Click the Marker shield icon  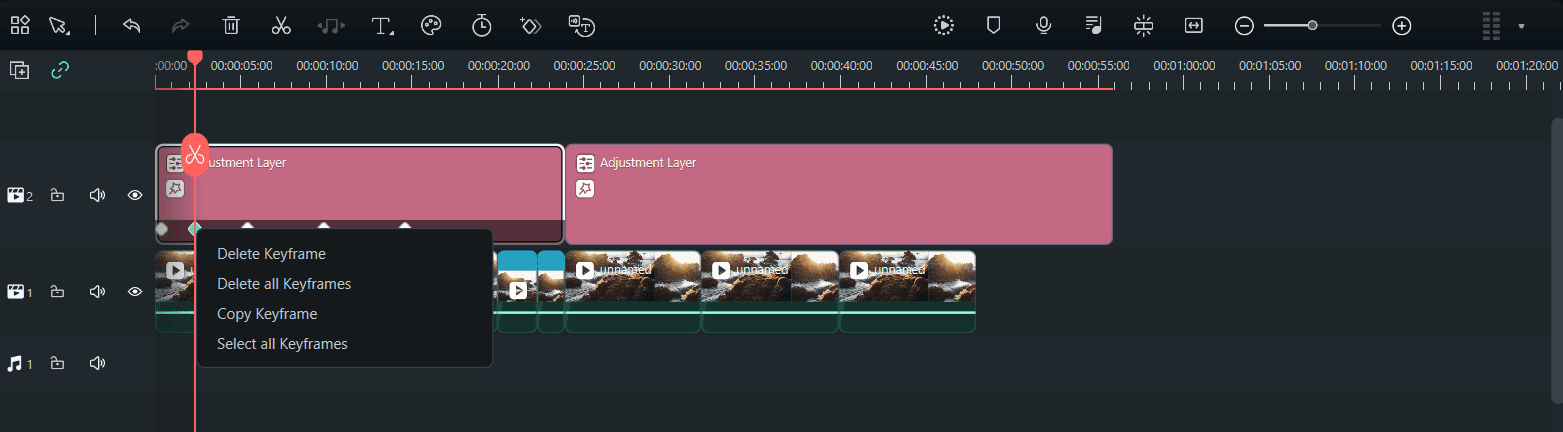coord(994,26)
